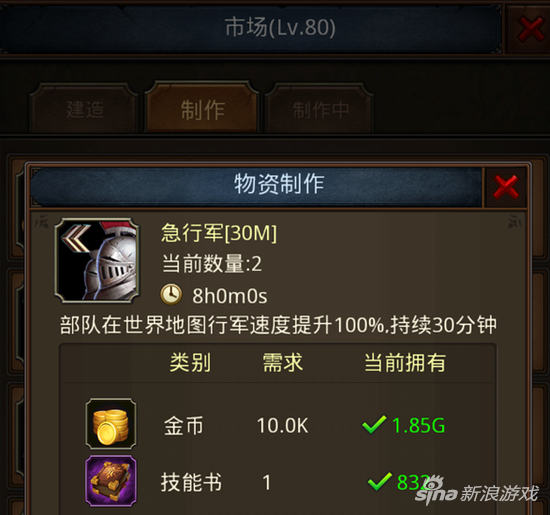This screenshot has width=550, height=515.
Task: Click the green checkmark beside skill book count
Action: coord(380,481)
